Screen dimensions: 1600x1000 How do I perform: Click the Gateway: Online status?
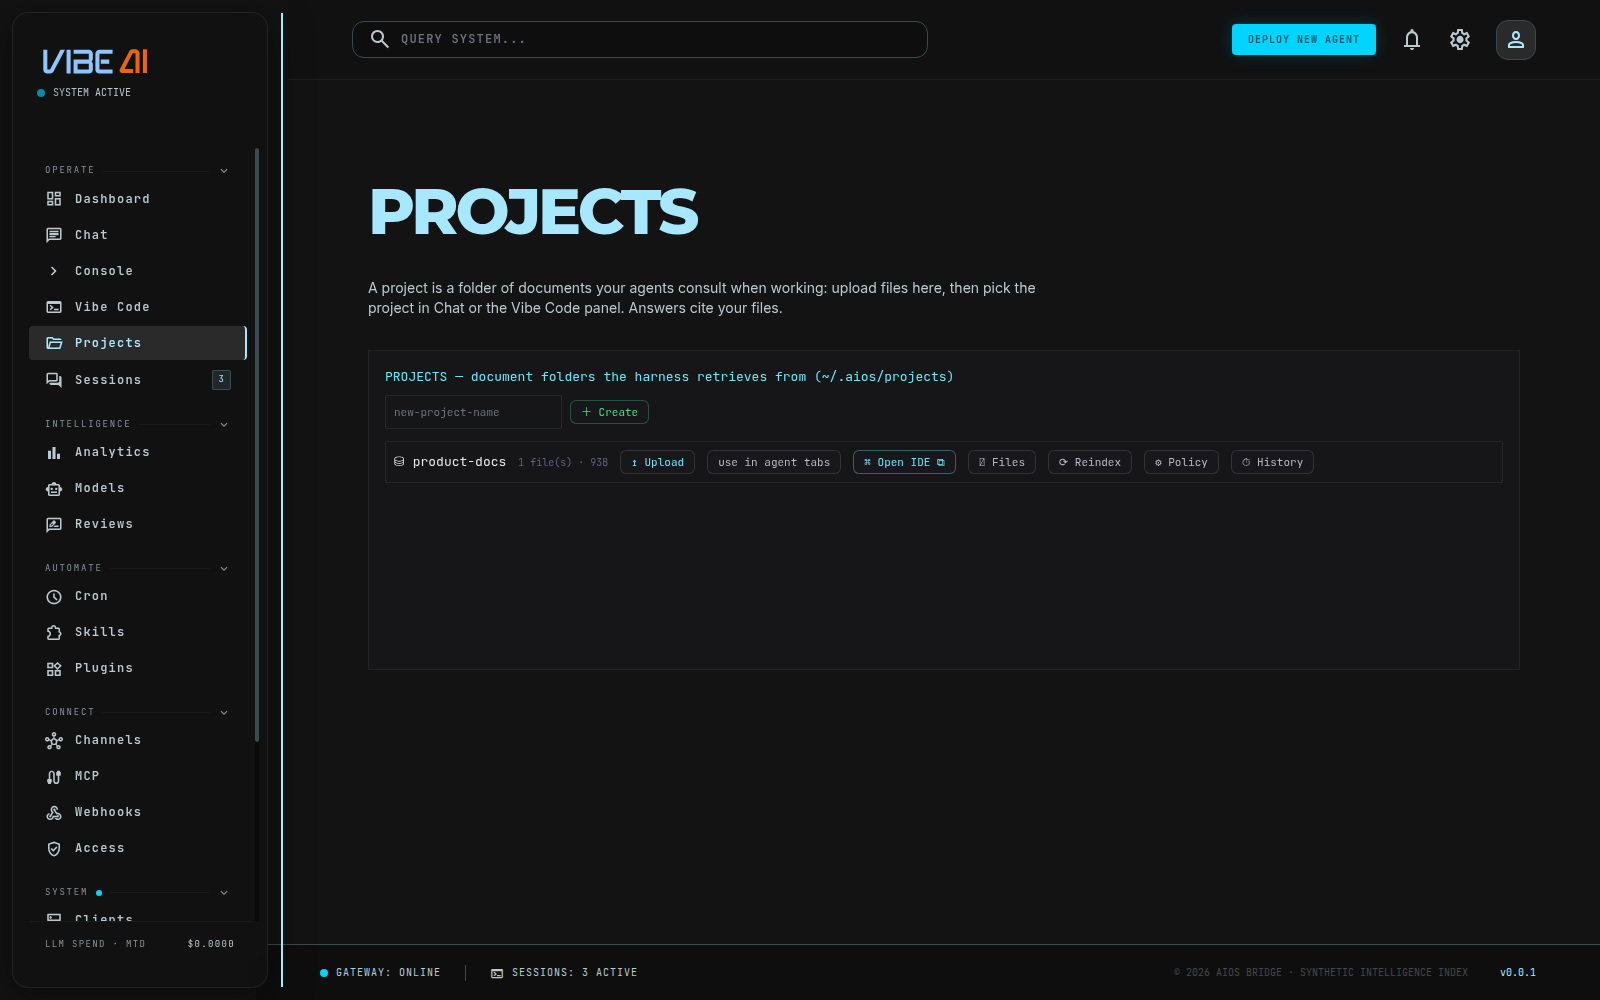[380, 973]
